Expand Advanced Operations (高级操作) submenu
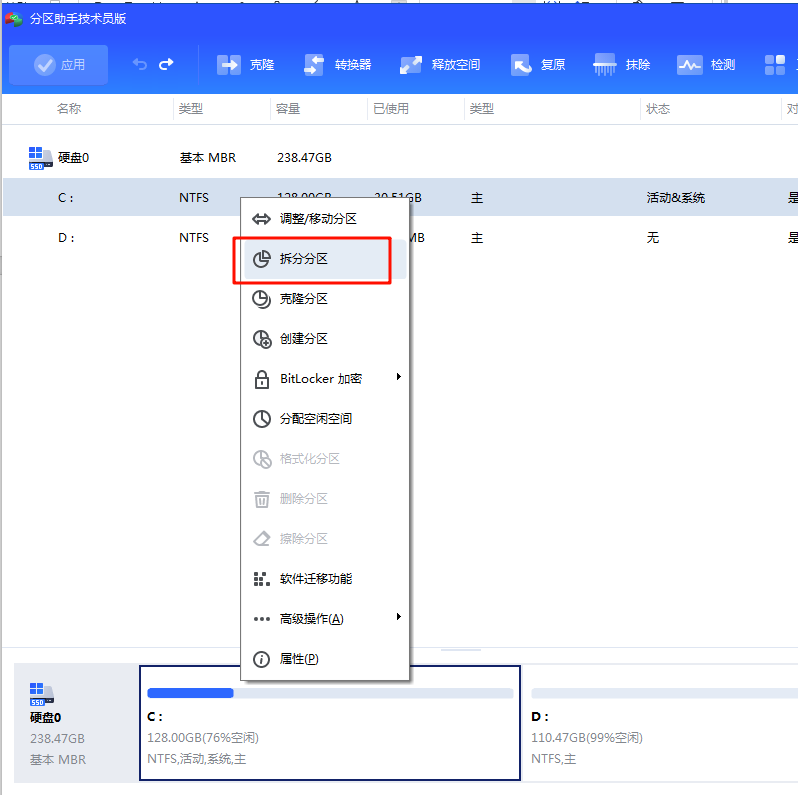Image resolution: width=798 pixels, height=795 pixels. 312,619
